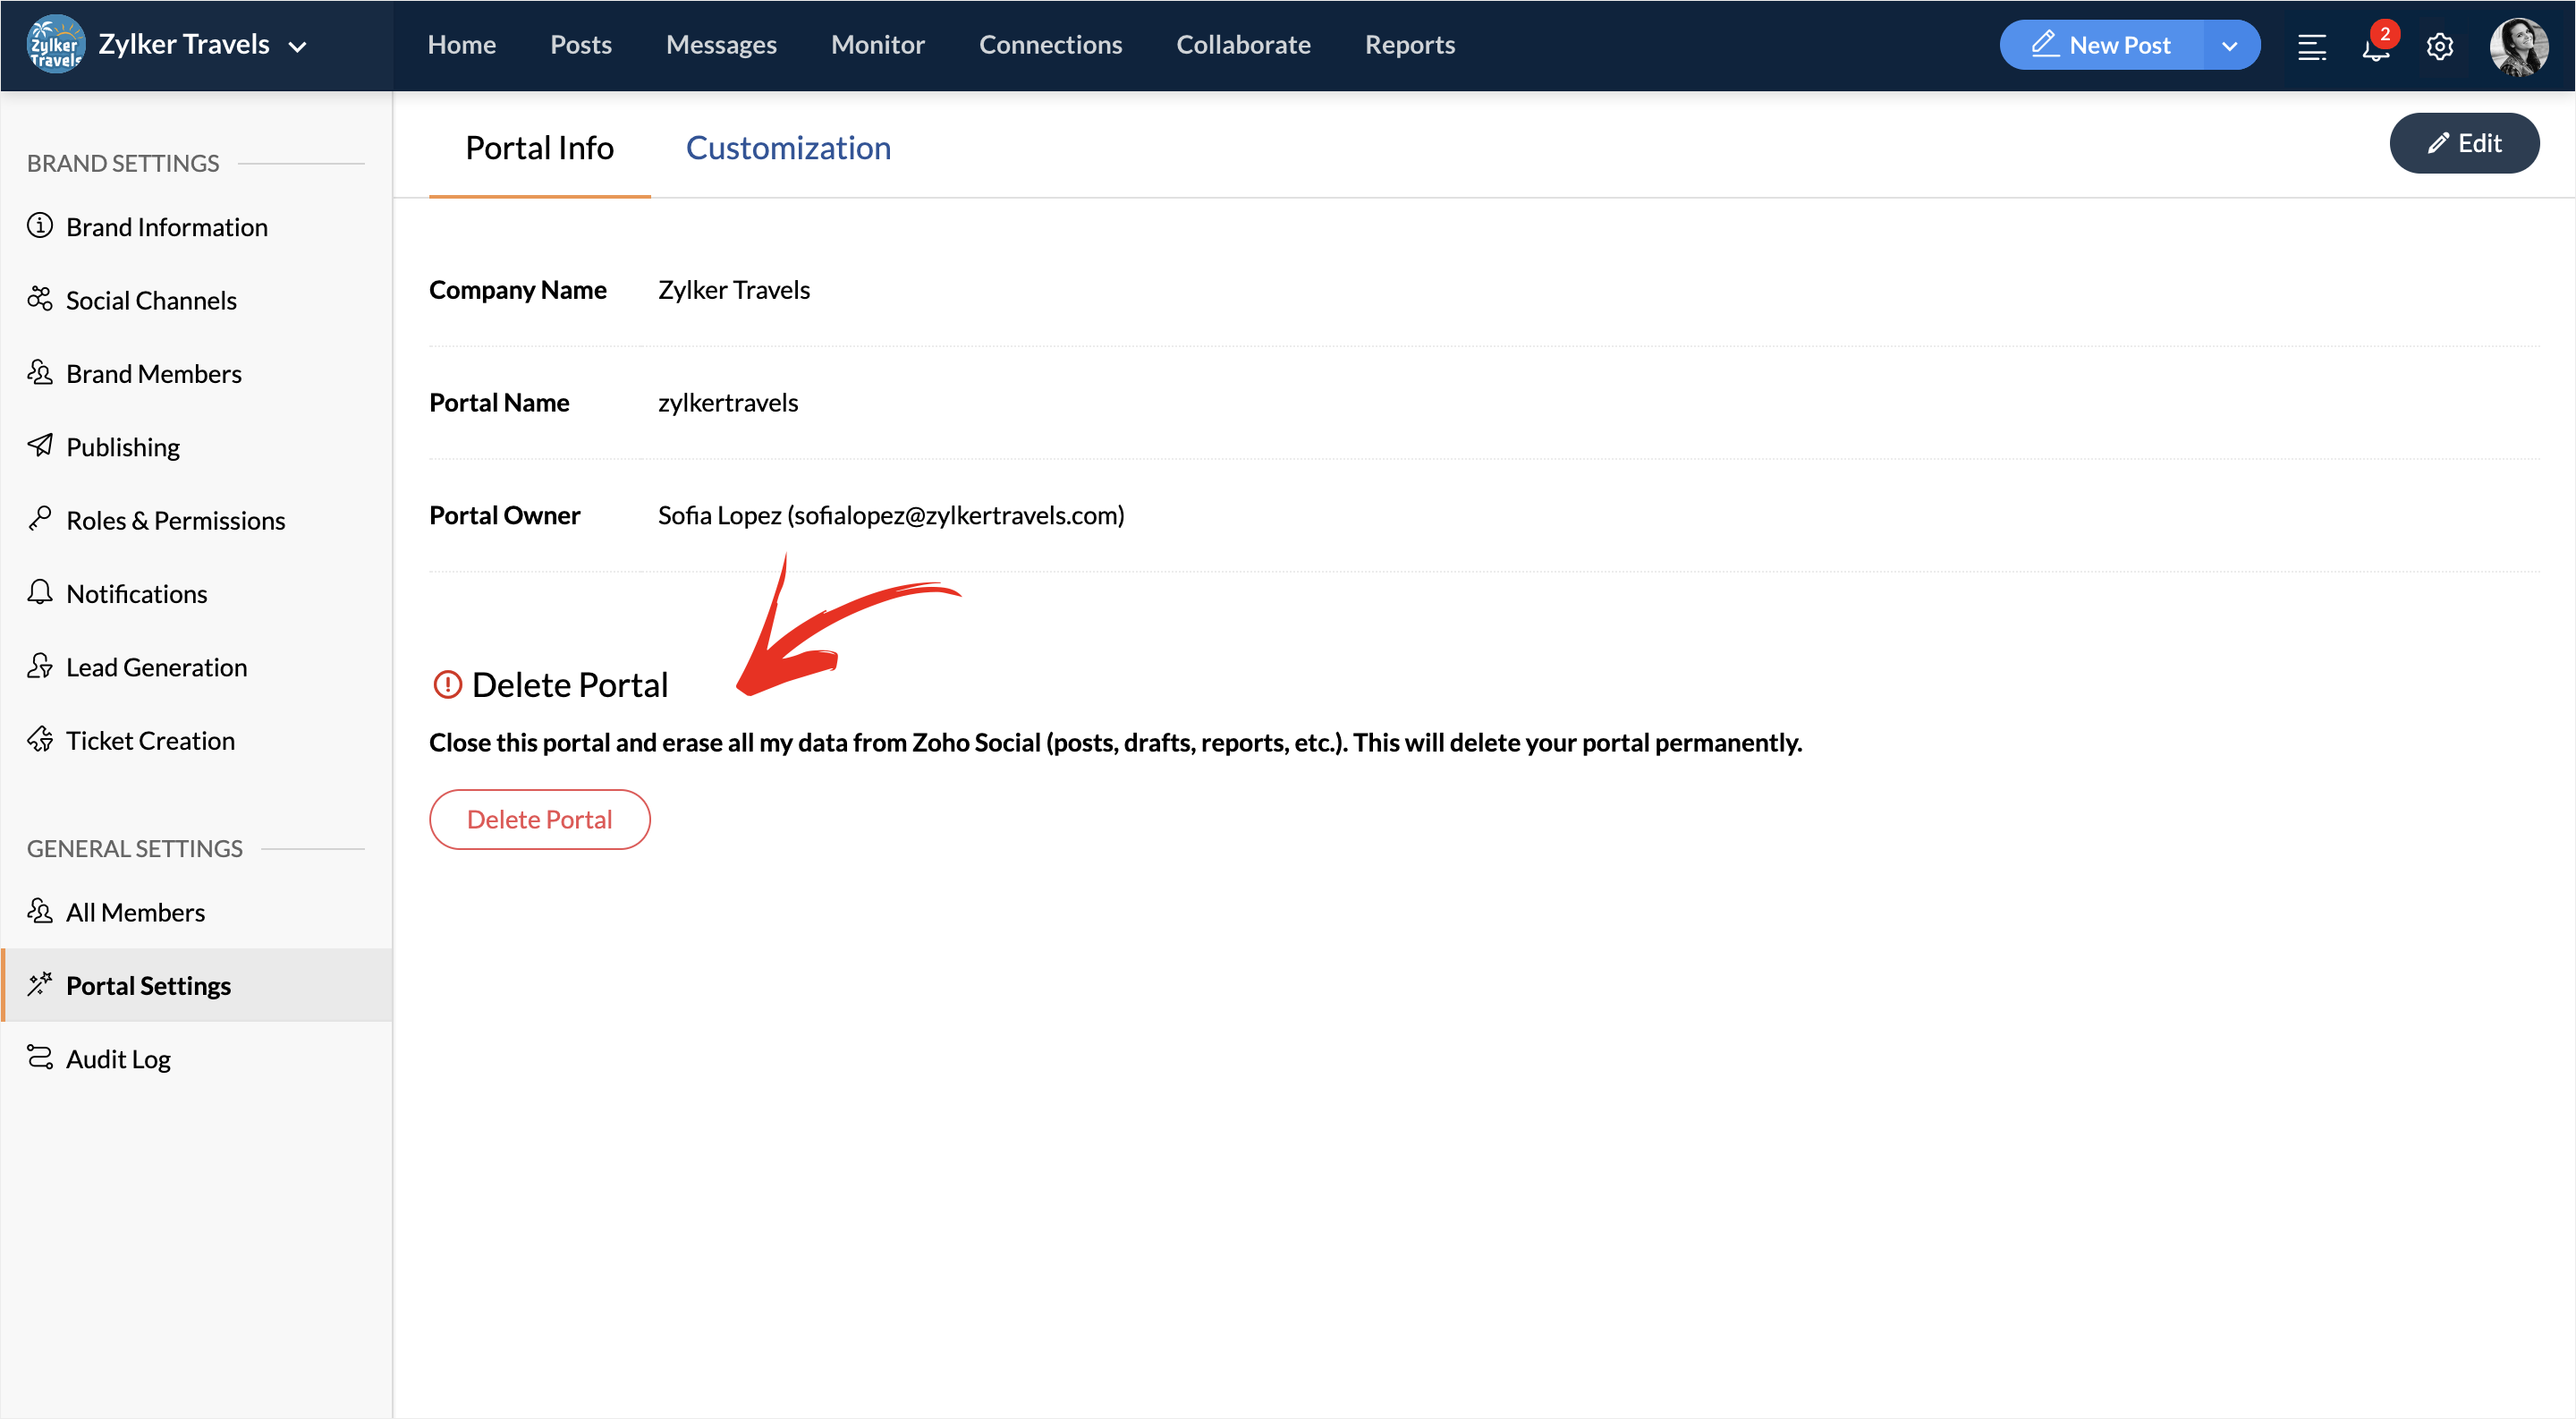Open the user profile avatar

tap(2517, 46)
